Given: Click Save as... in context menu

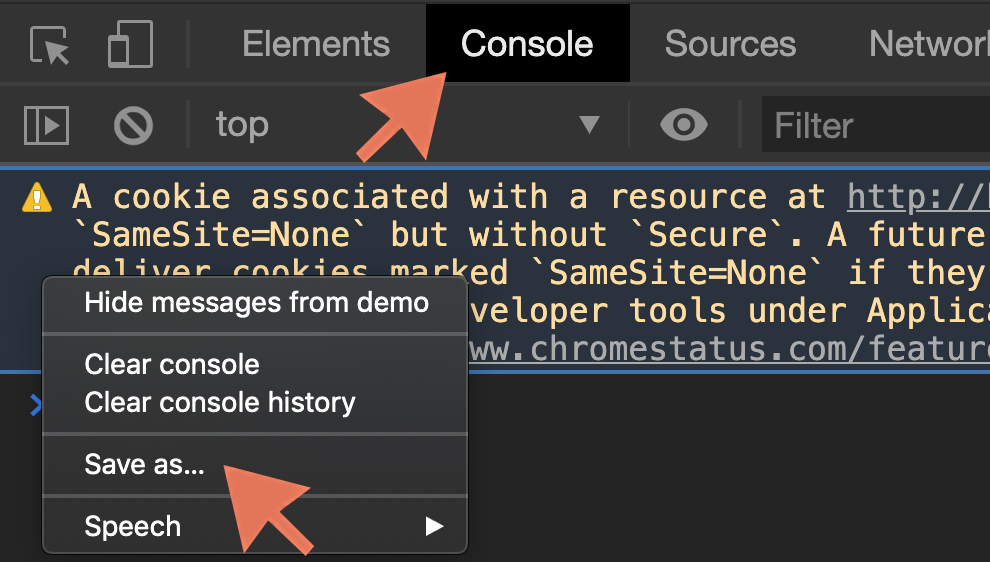Looking at the screenshot, I should 144,464.
